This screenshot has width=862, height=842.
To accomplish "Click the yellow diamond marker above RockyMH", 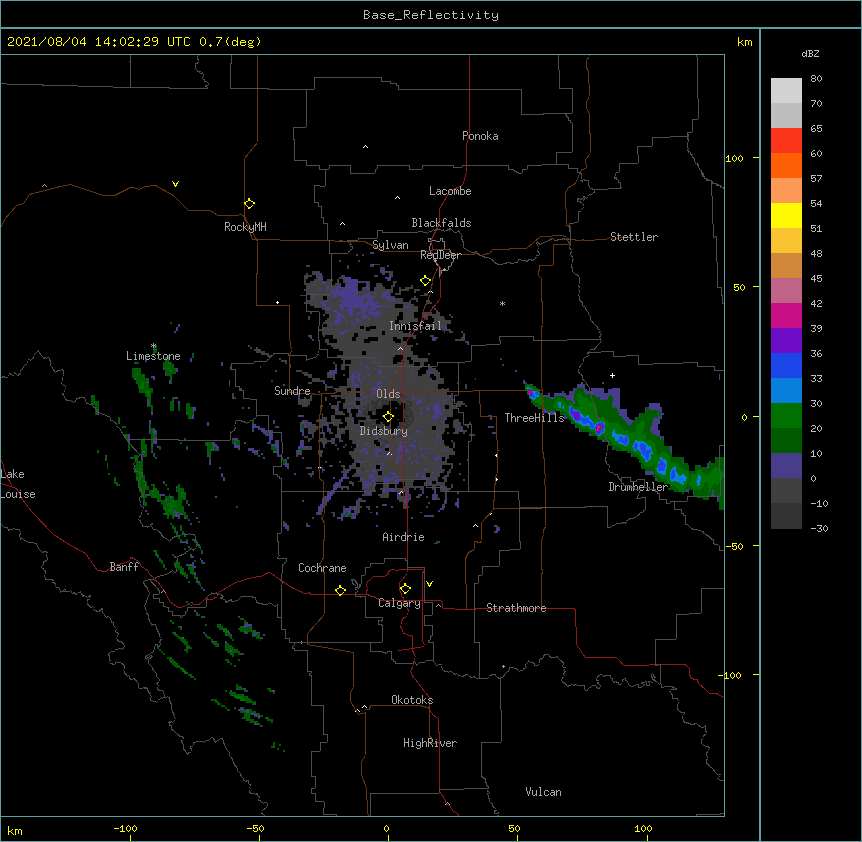I will point(249,204).
